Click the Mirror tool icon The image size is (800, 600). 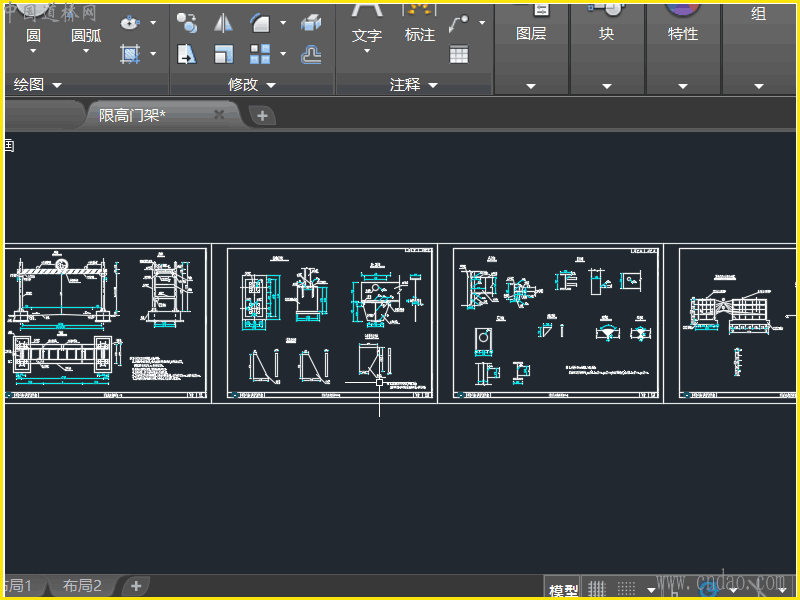coord(223,22)
